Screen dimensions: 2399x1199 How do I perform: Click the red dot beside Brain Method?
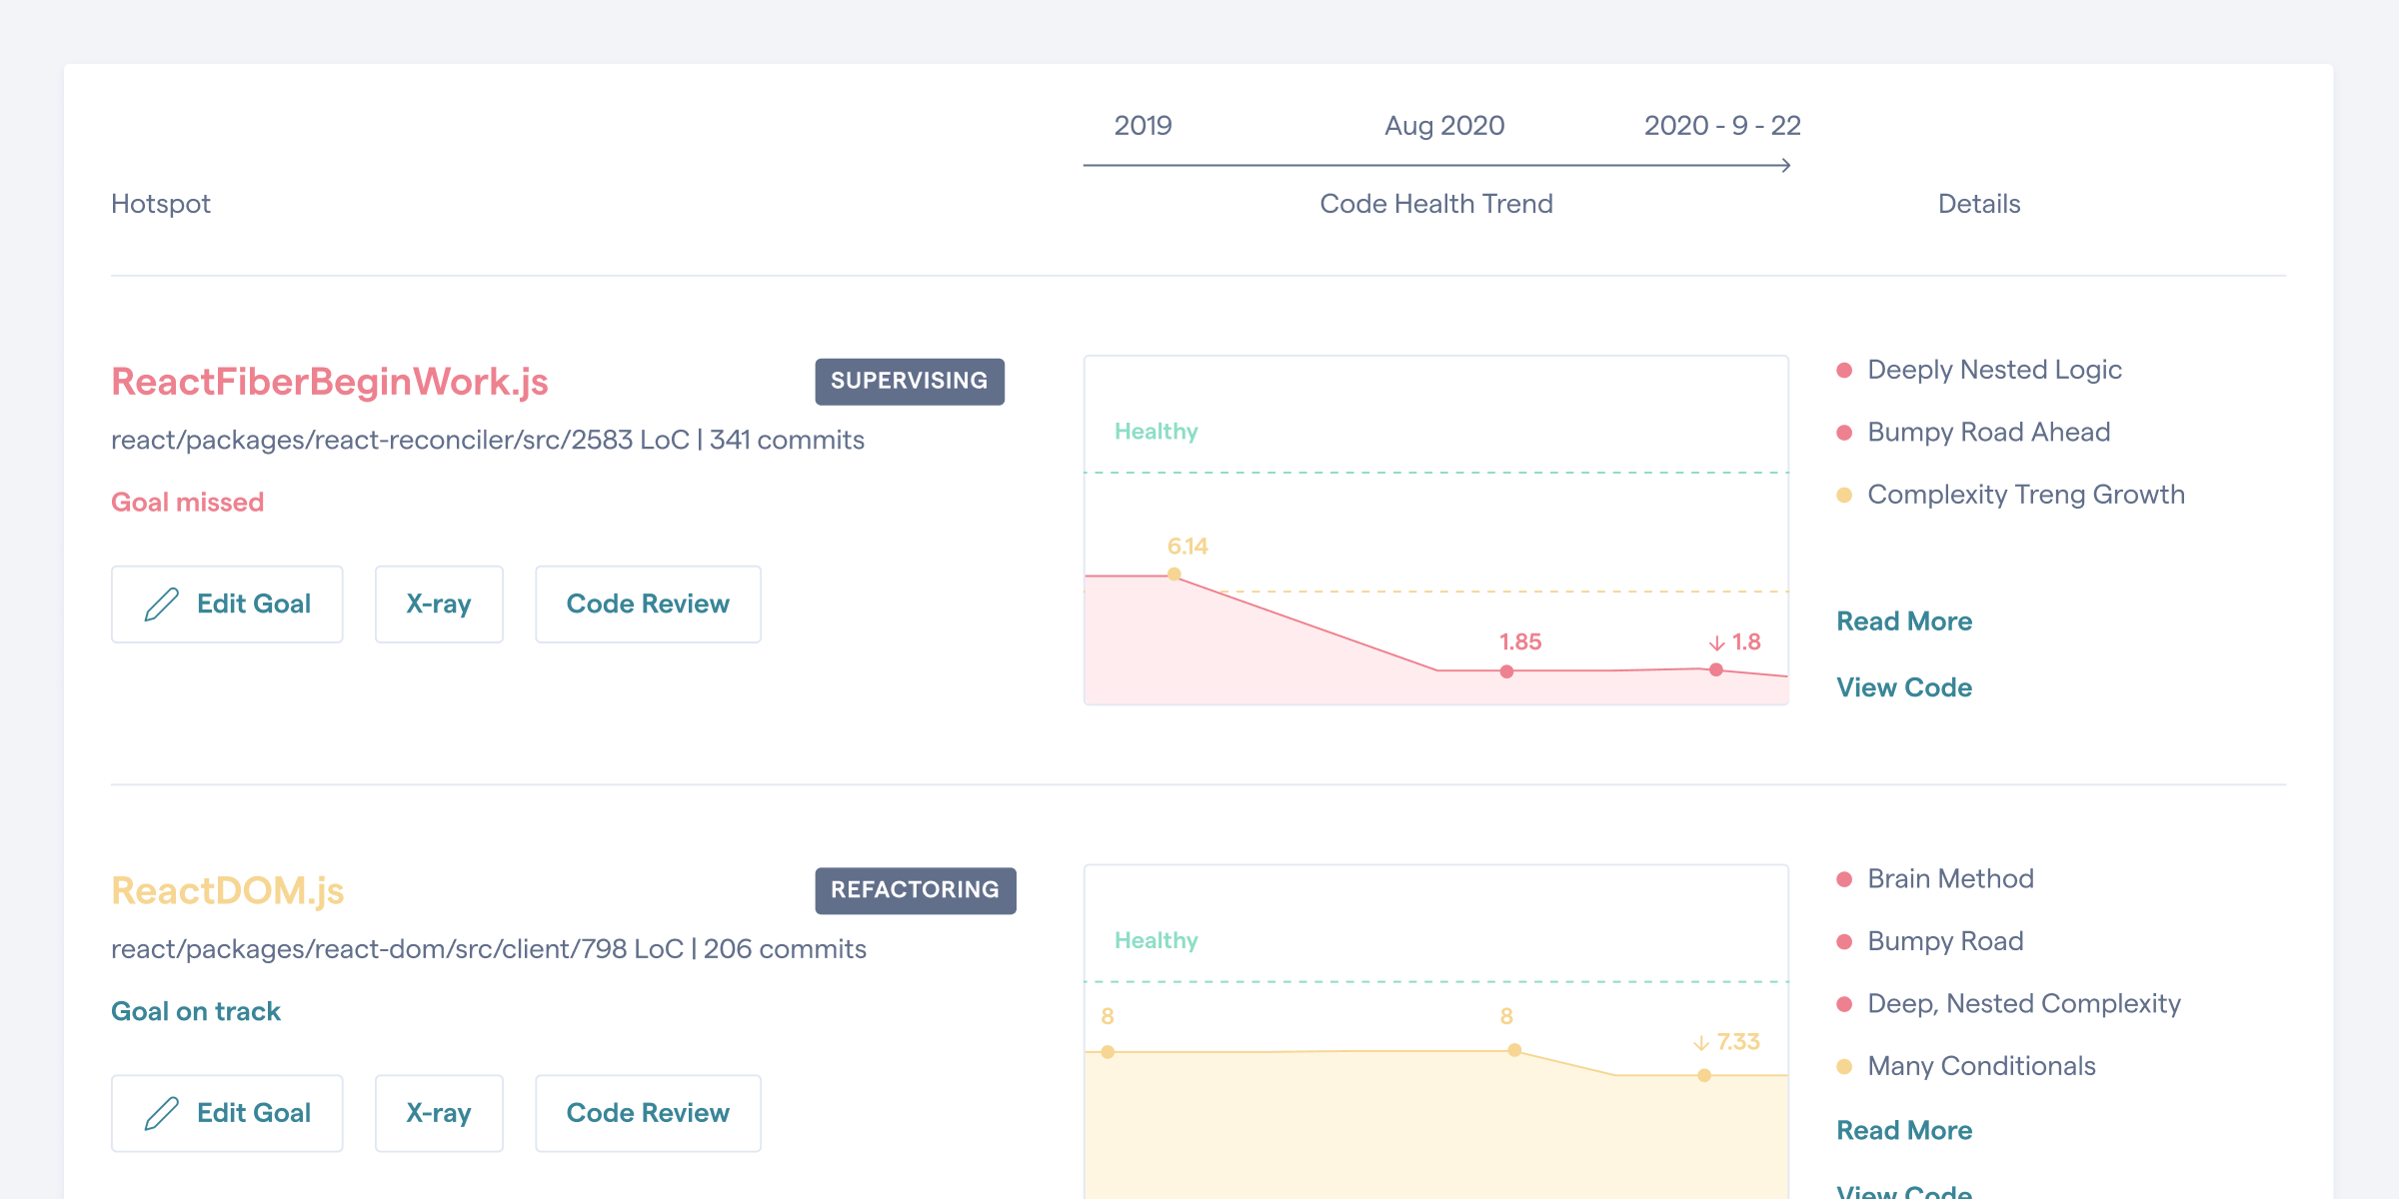click(x=1845, y=879)
